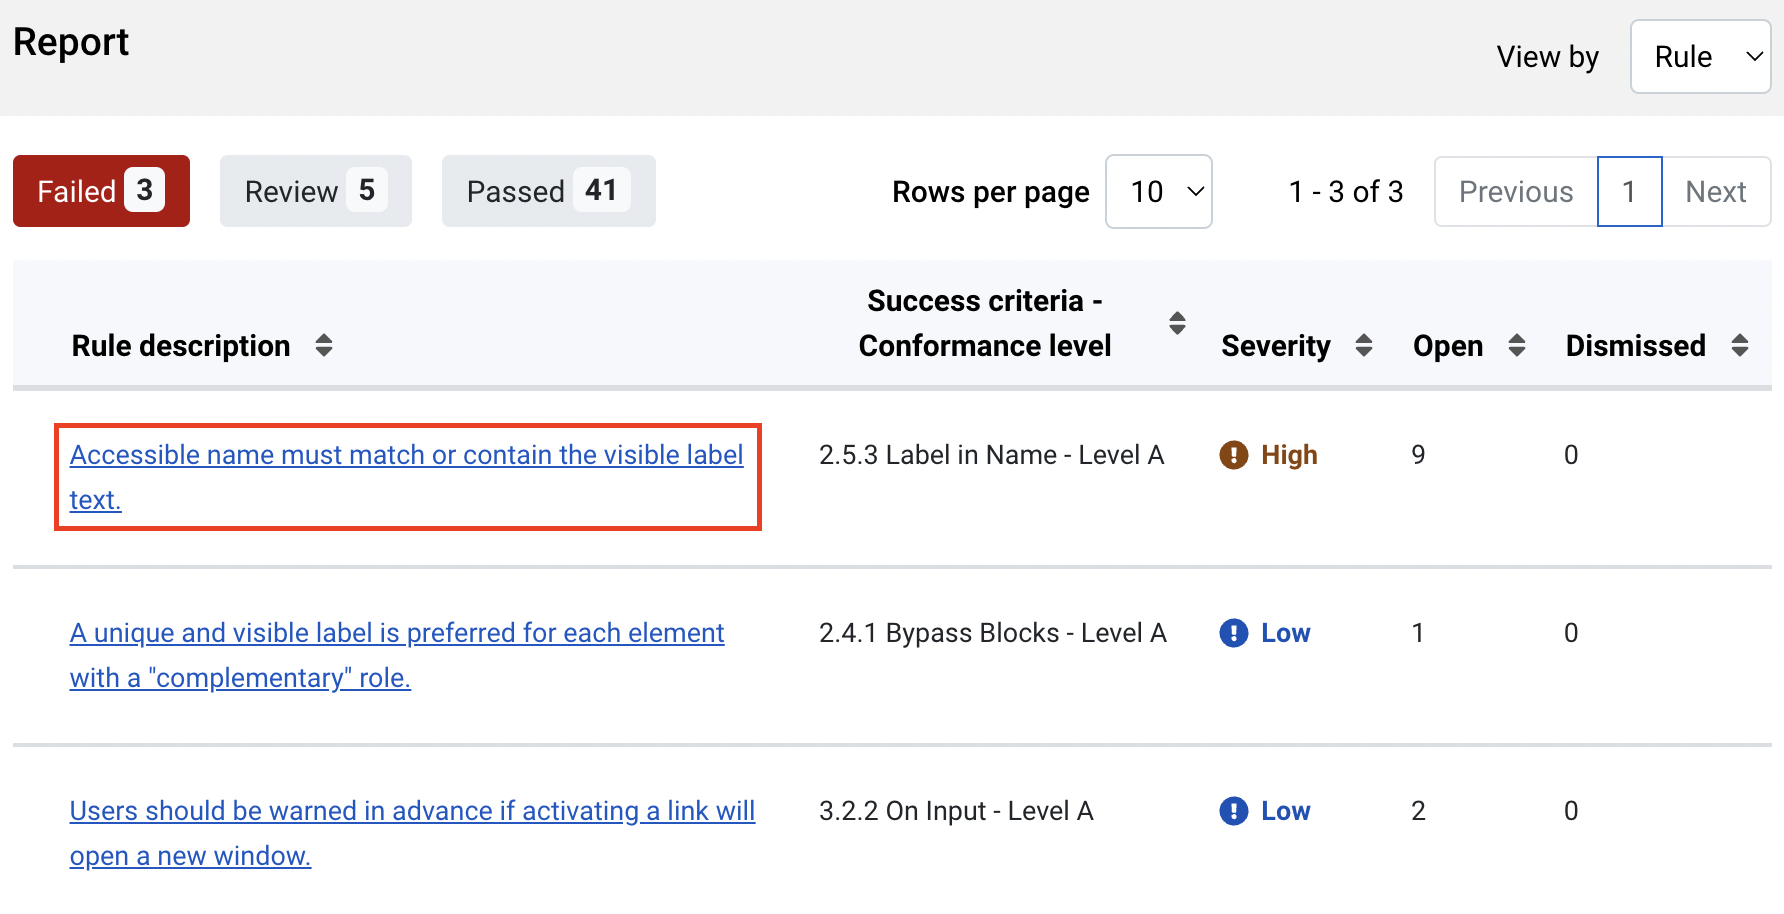Open the View by Rule dropdown
This screenshot has height=914, width=1784.
point(1700,57)
